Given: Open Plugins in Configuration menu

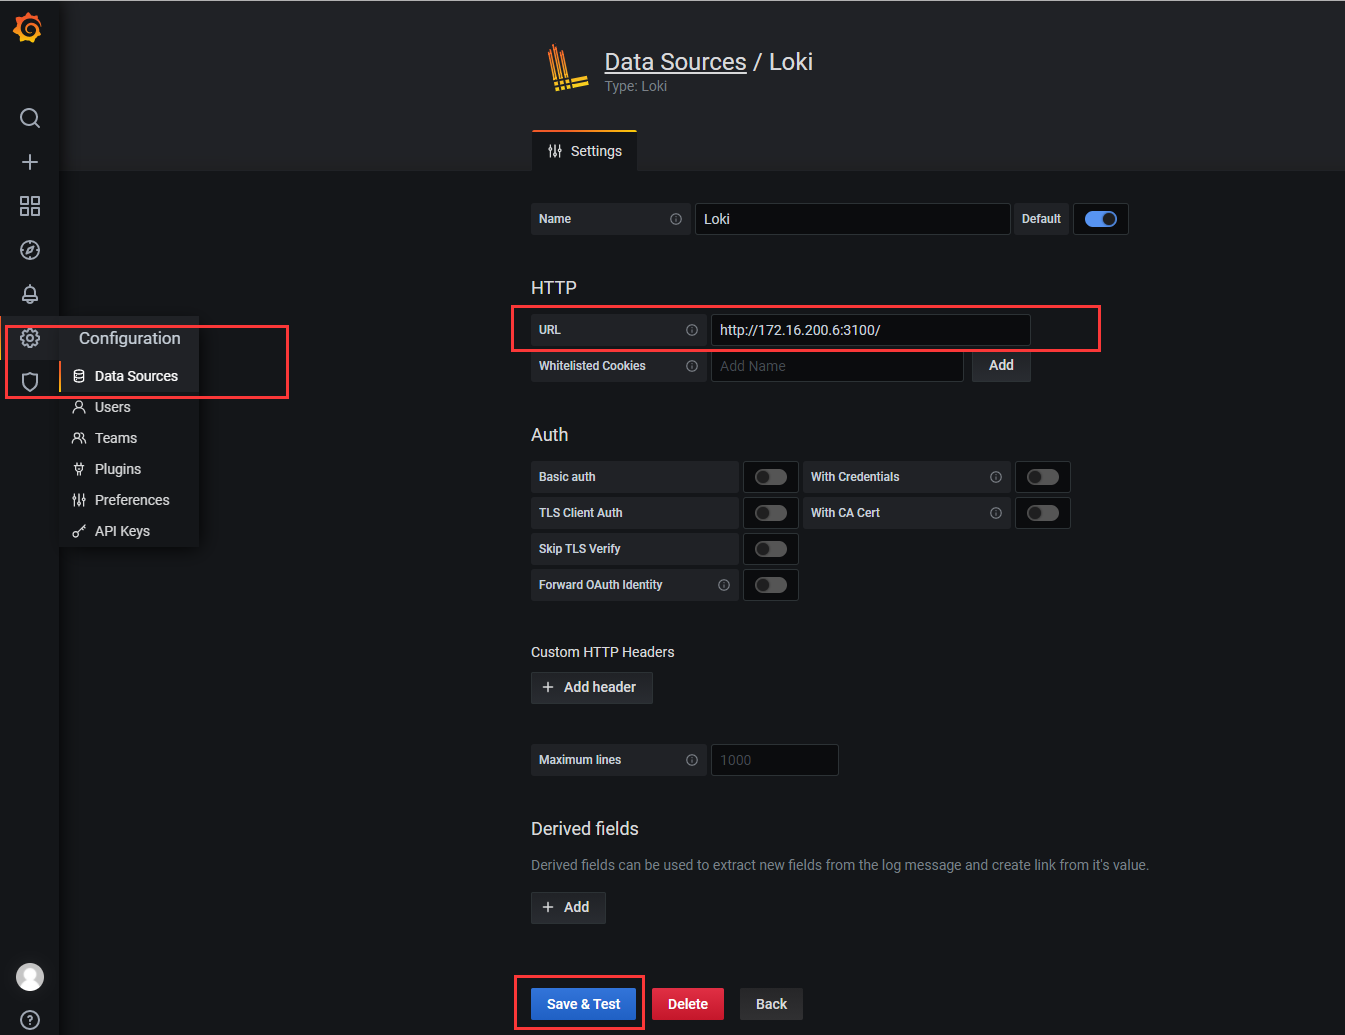Looking at the screenshot, I should click(x=129, y=469).
